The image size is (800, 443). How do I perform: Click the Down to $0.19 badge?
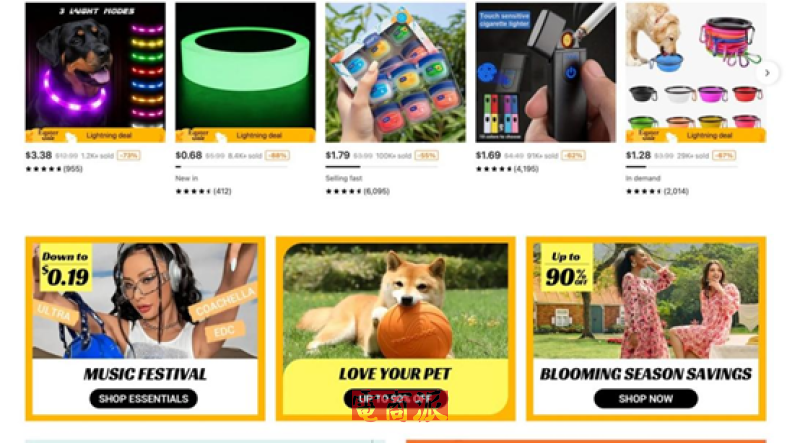coord(65,268)
